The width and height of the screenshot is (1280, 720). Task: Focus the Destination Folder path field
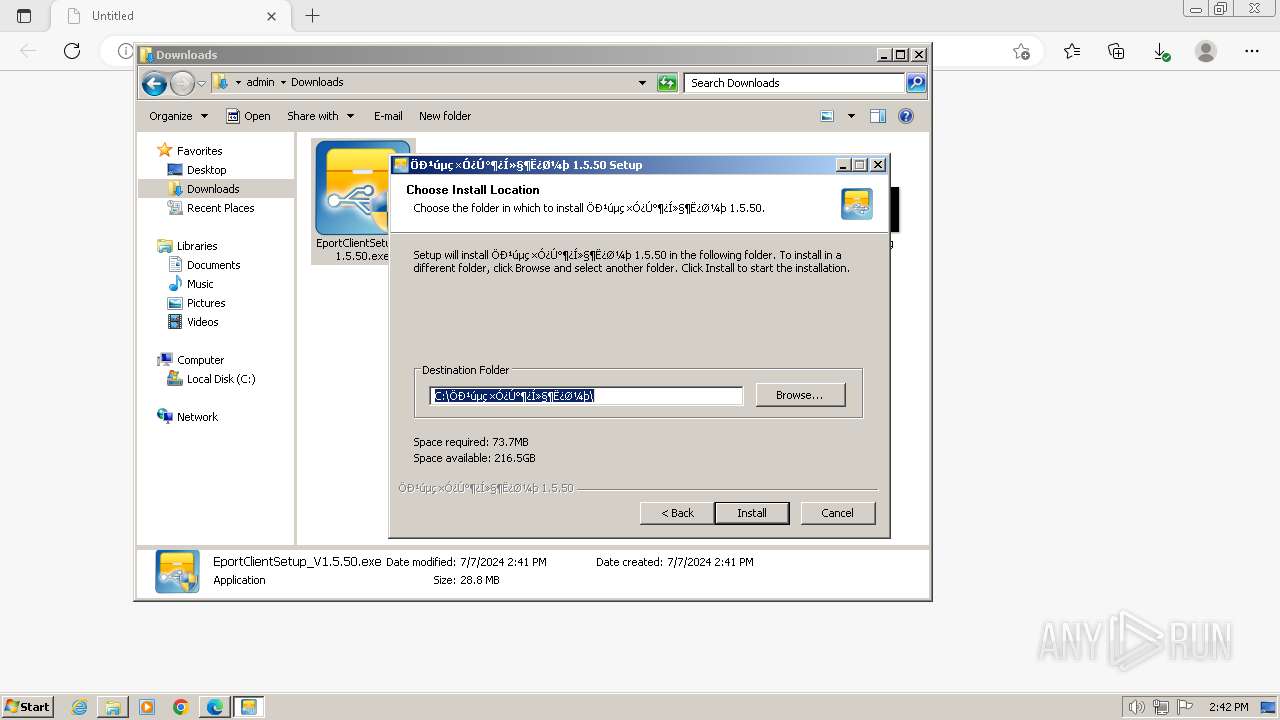click(x=586, y=396)
